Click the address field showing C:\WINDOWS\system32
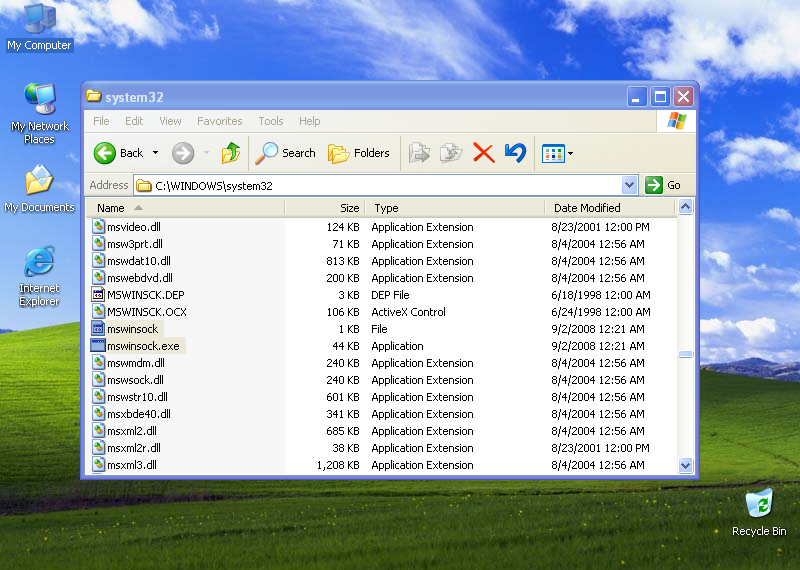Screen dimensions: 800x570 tap(378, 185)
